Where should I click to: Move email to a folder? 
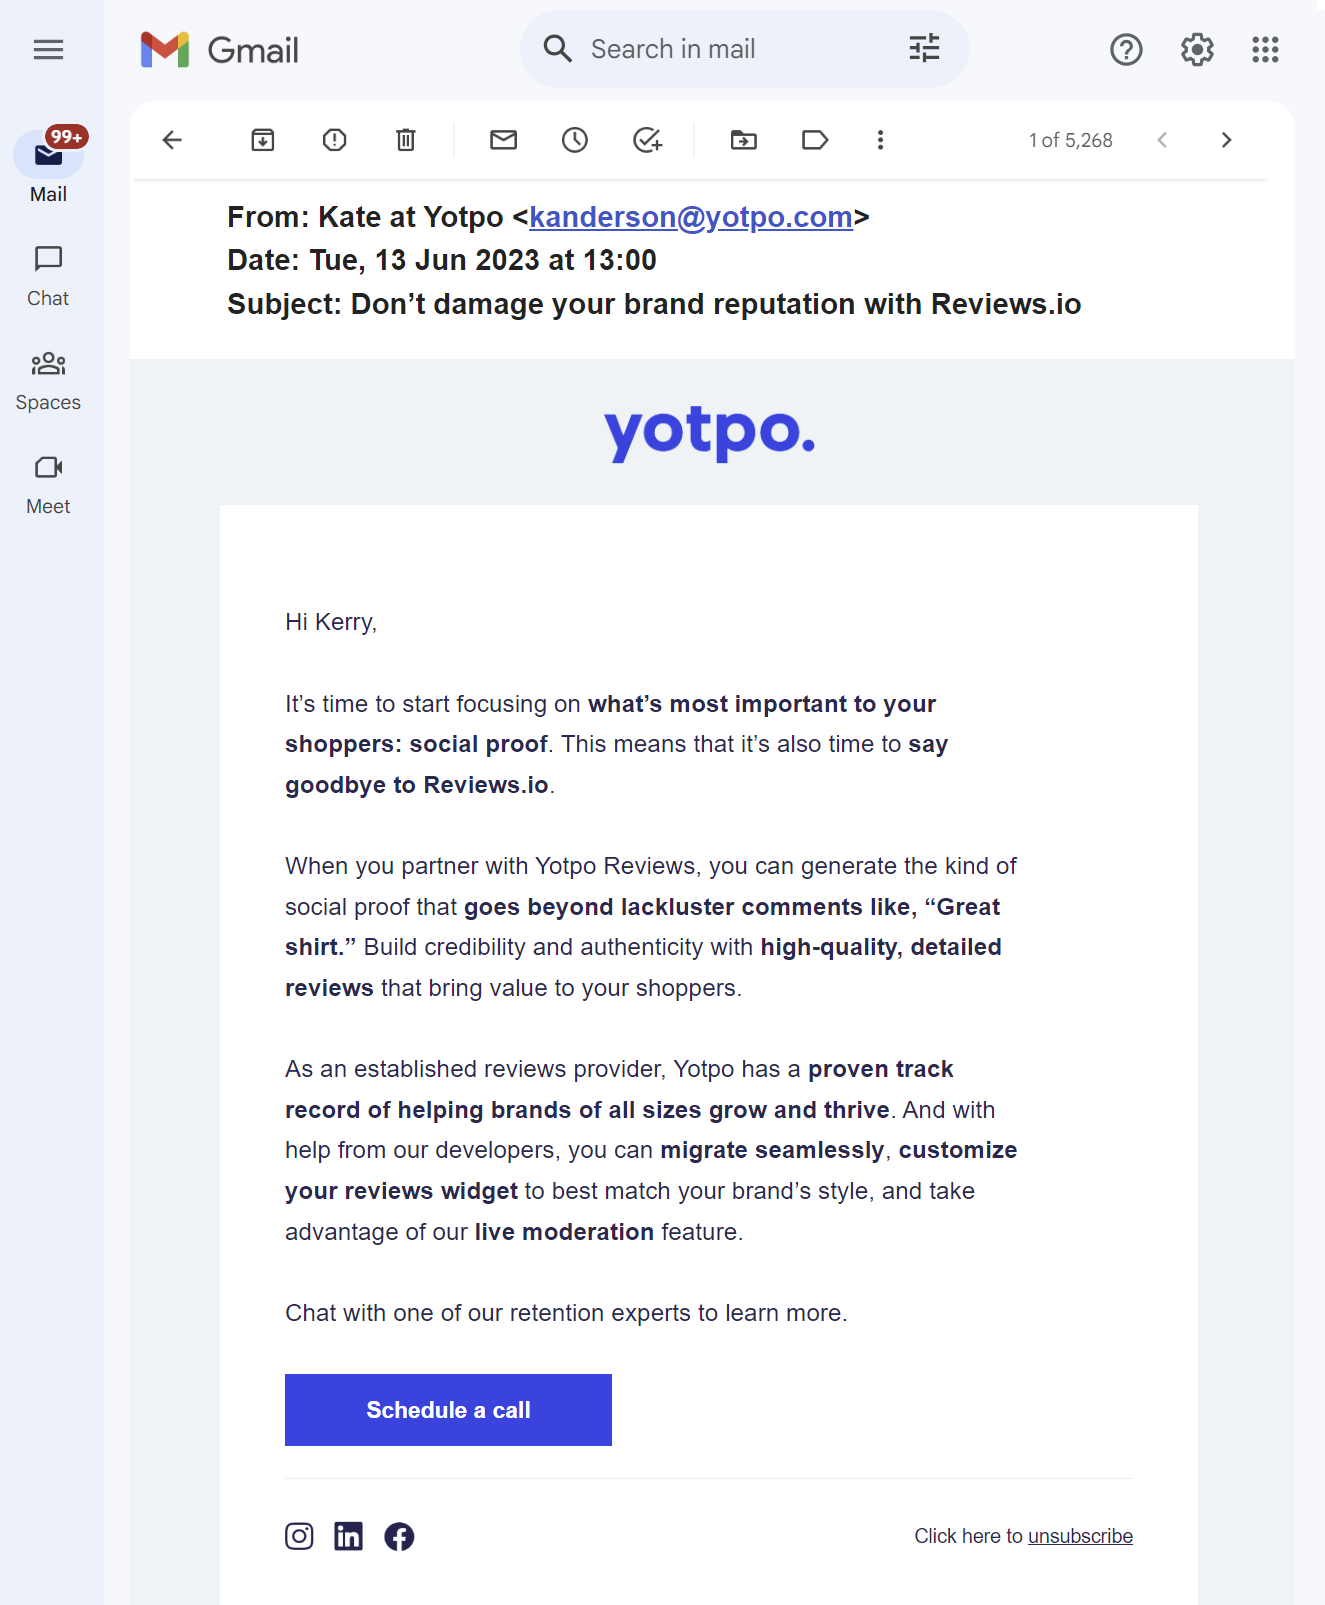coord(744,140)
